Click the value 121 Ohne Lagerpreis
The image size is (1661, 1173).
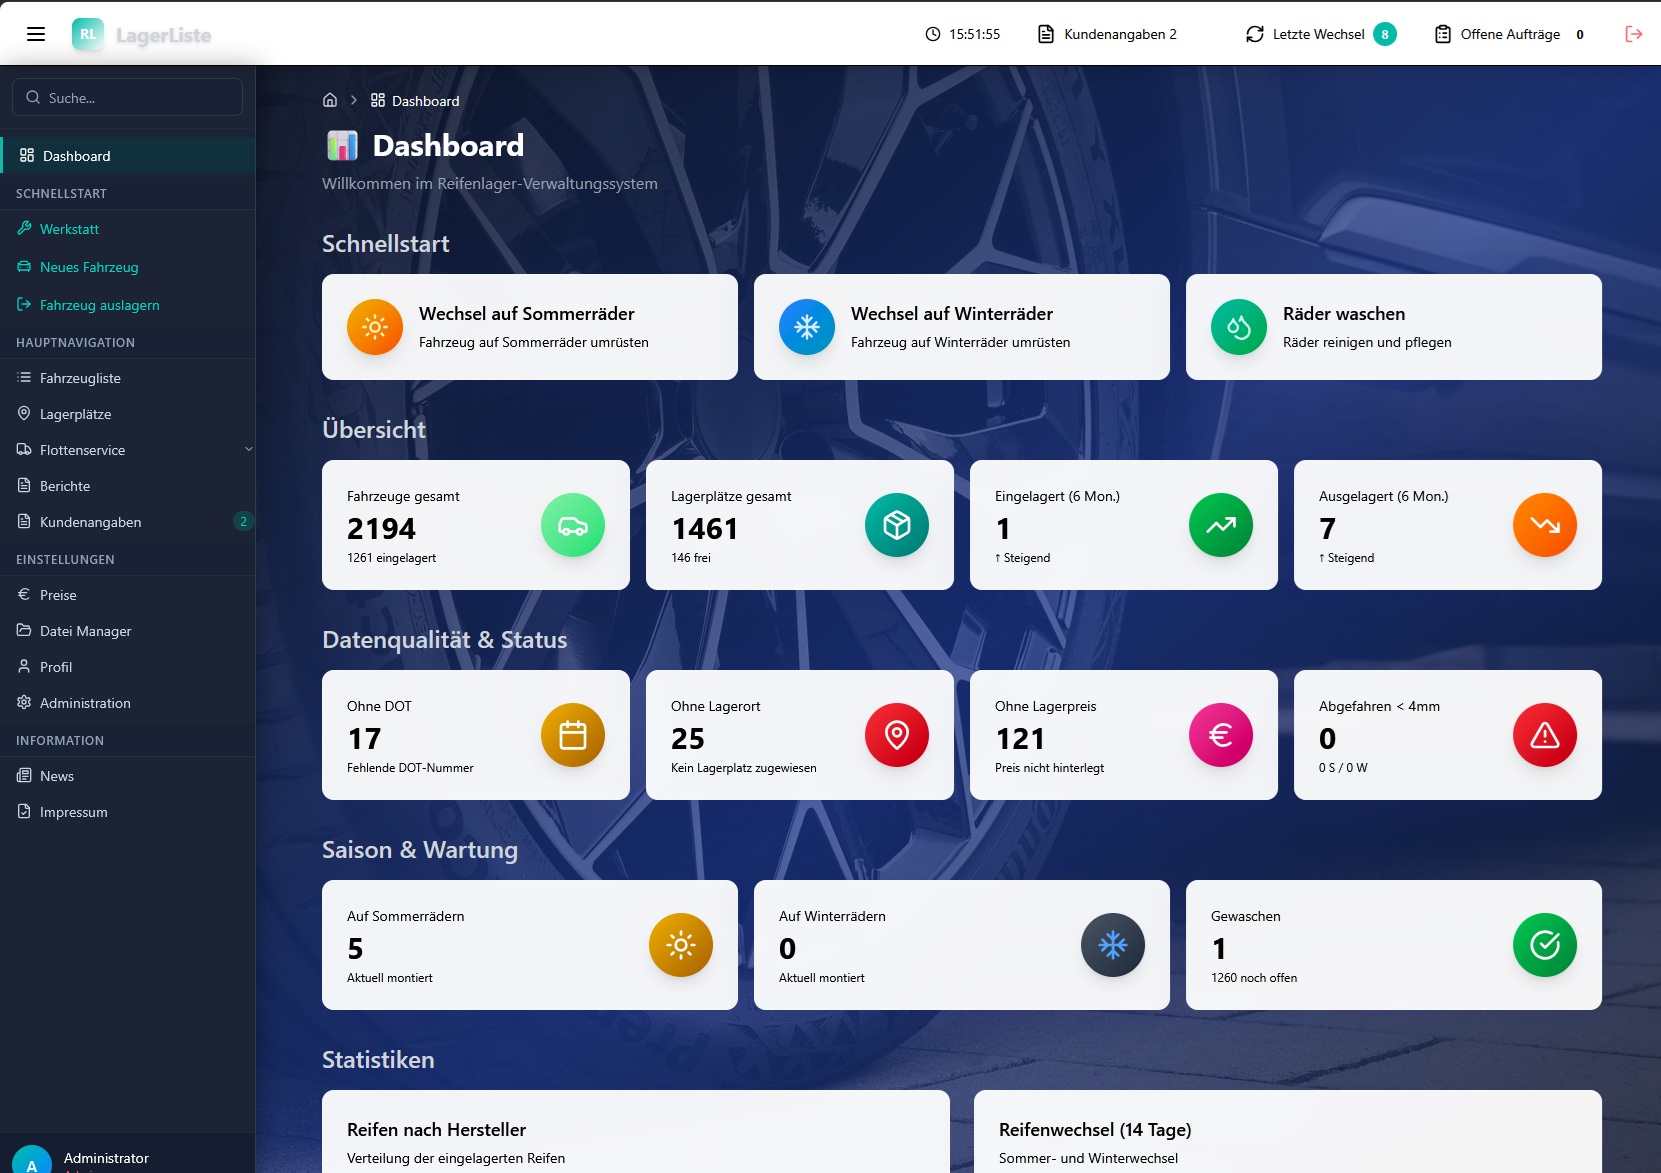pos(1020,738)
